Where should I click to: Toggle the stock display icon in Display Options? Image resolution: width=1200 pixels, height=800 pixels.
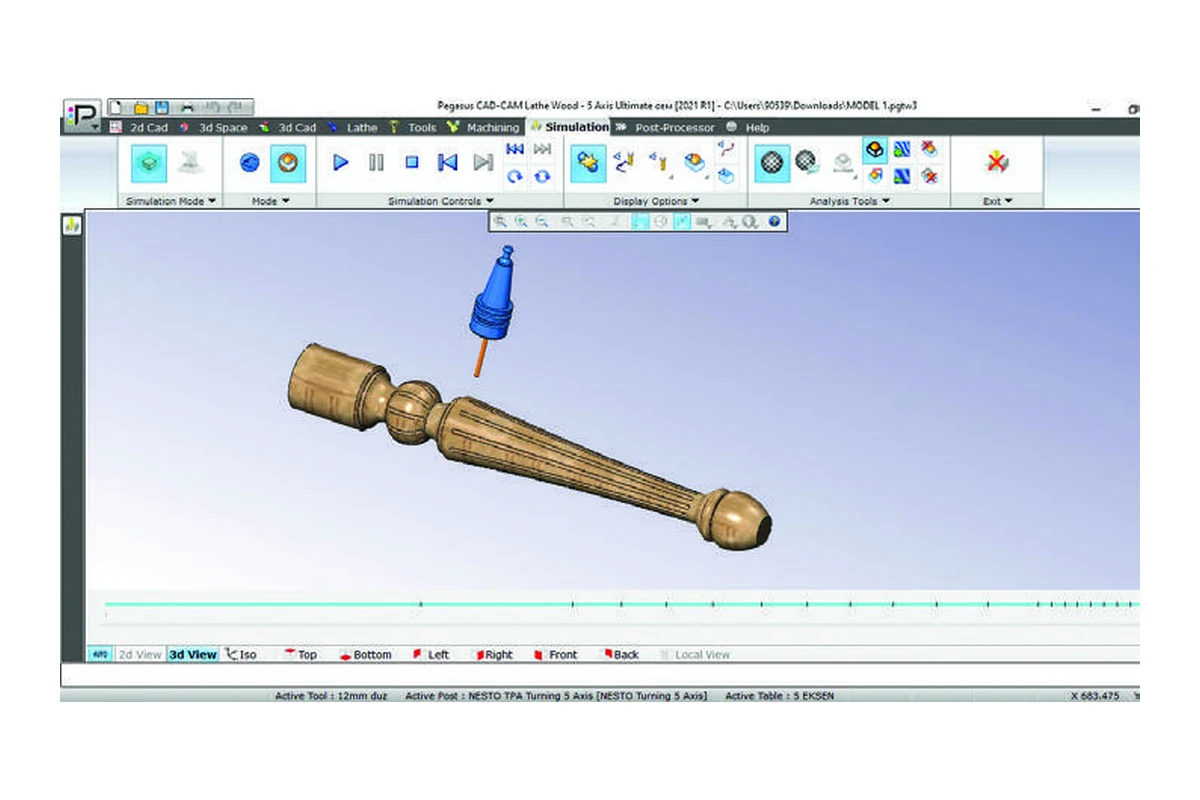(x=693, y=160)
